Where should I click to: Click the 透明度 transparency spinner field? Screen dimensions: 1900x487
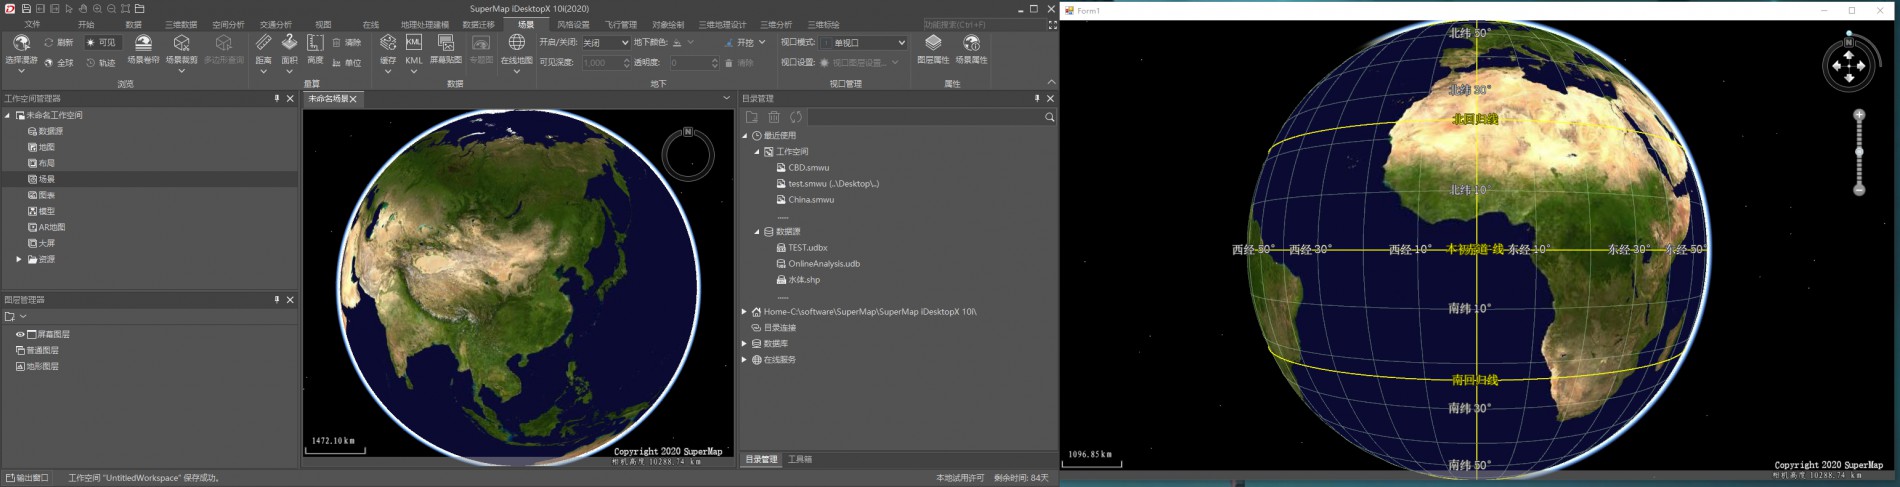coord(693,62)
